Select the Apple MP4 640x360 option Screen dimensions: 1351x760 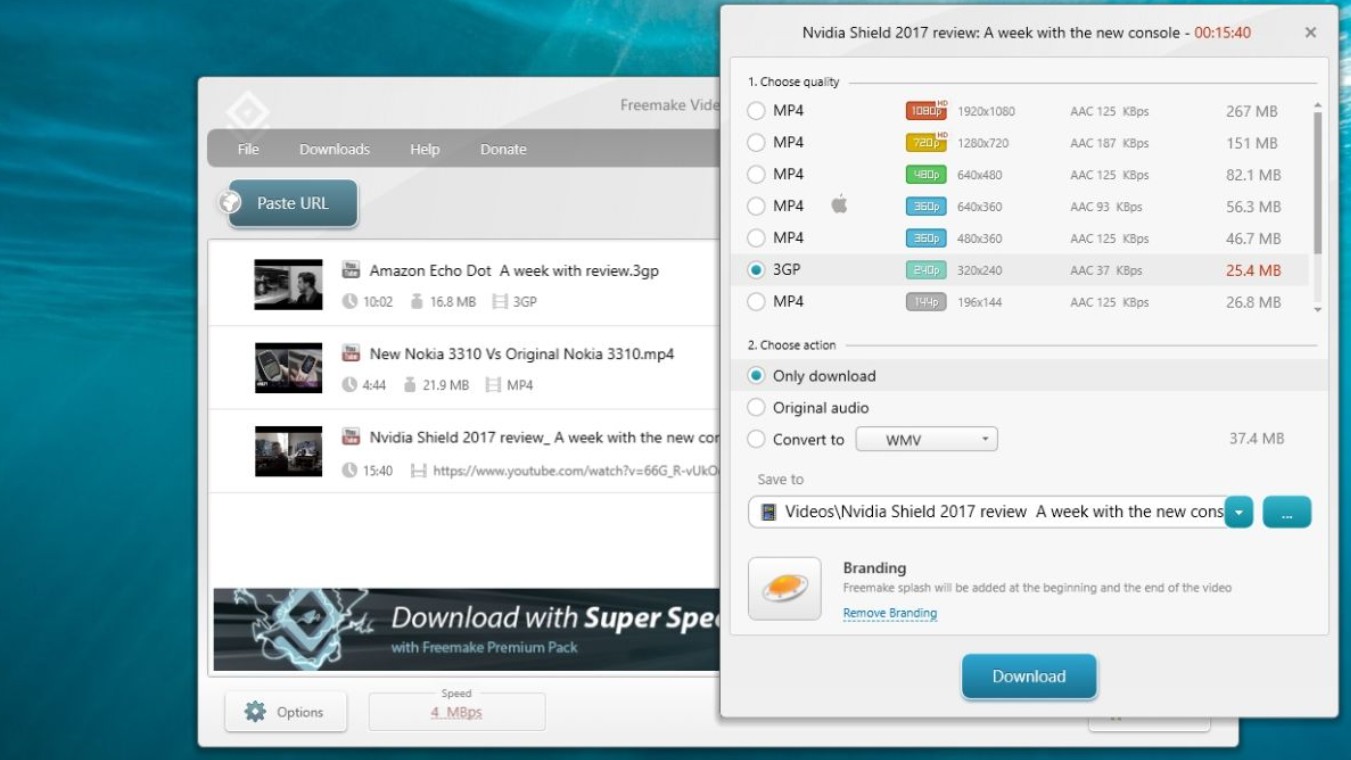(756, 206)
